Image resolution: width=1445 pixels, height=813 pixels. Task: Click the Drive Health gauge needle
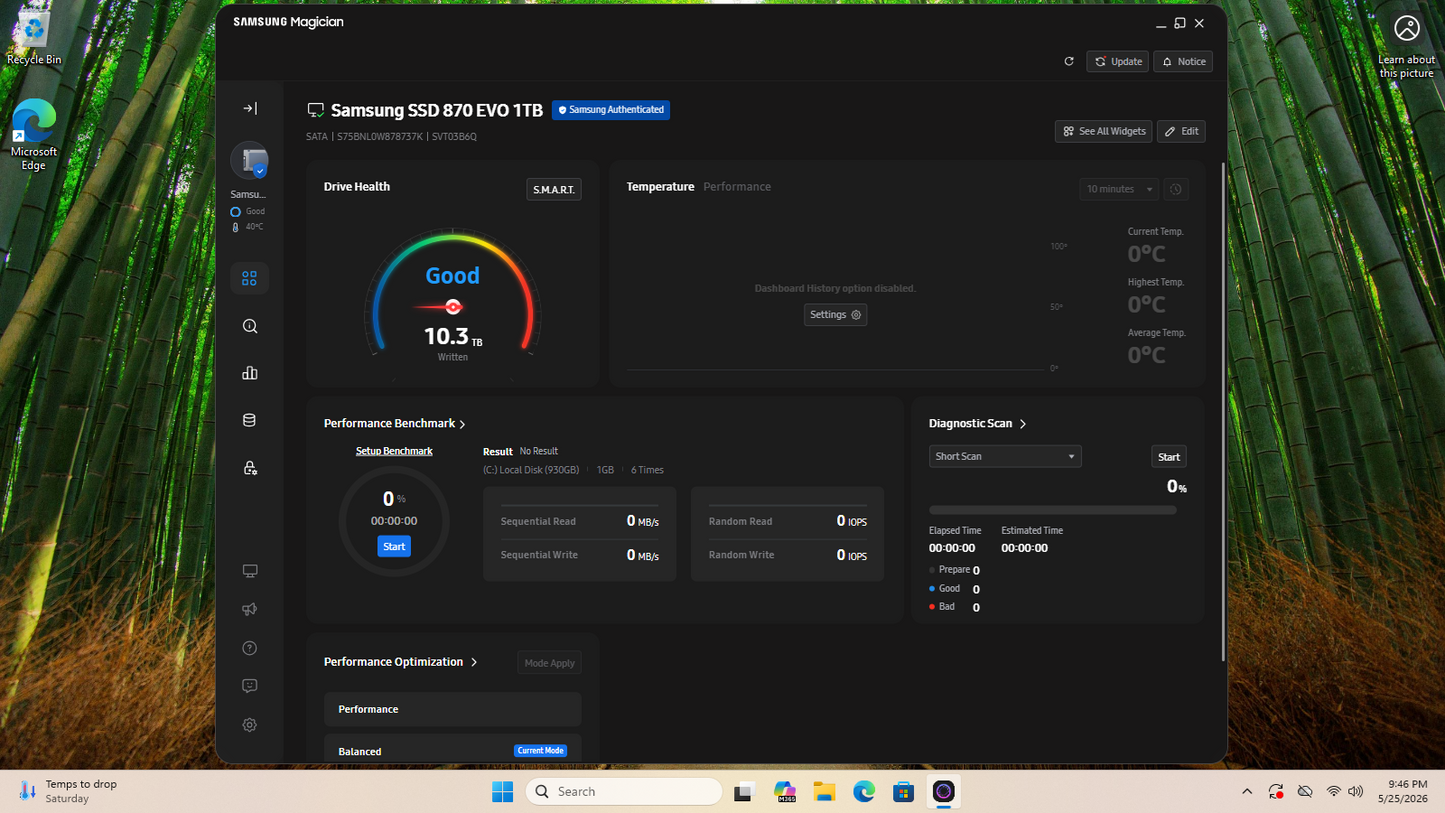[439, 307]
